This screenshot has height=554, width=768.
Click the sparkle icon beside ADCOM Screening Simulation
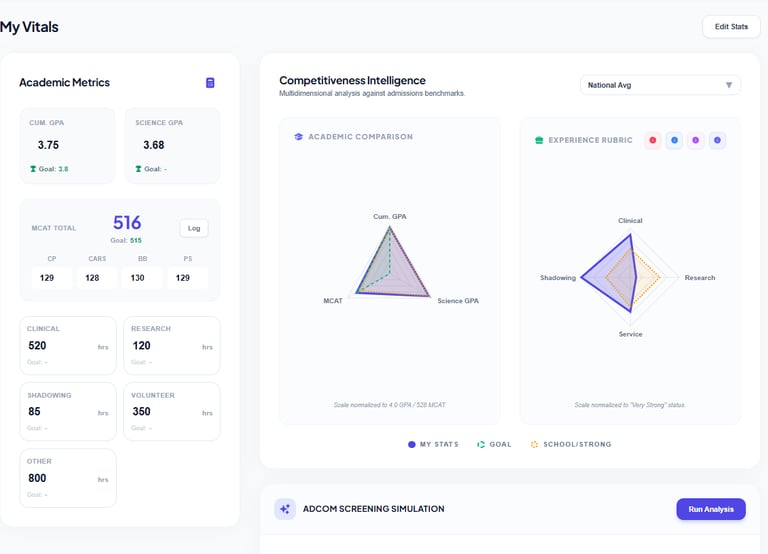coord(285,509)
